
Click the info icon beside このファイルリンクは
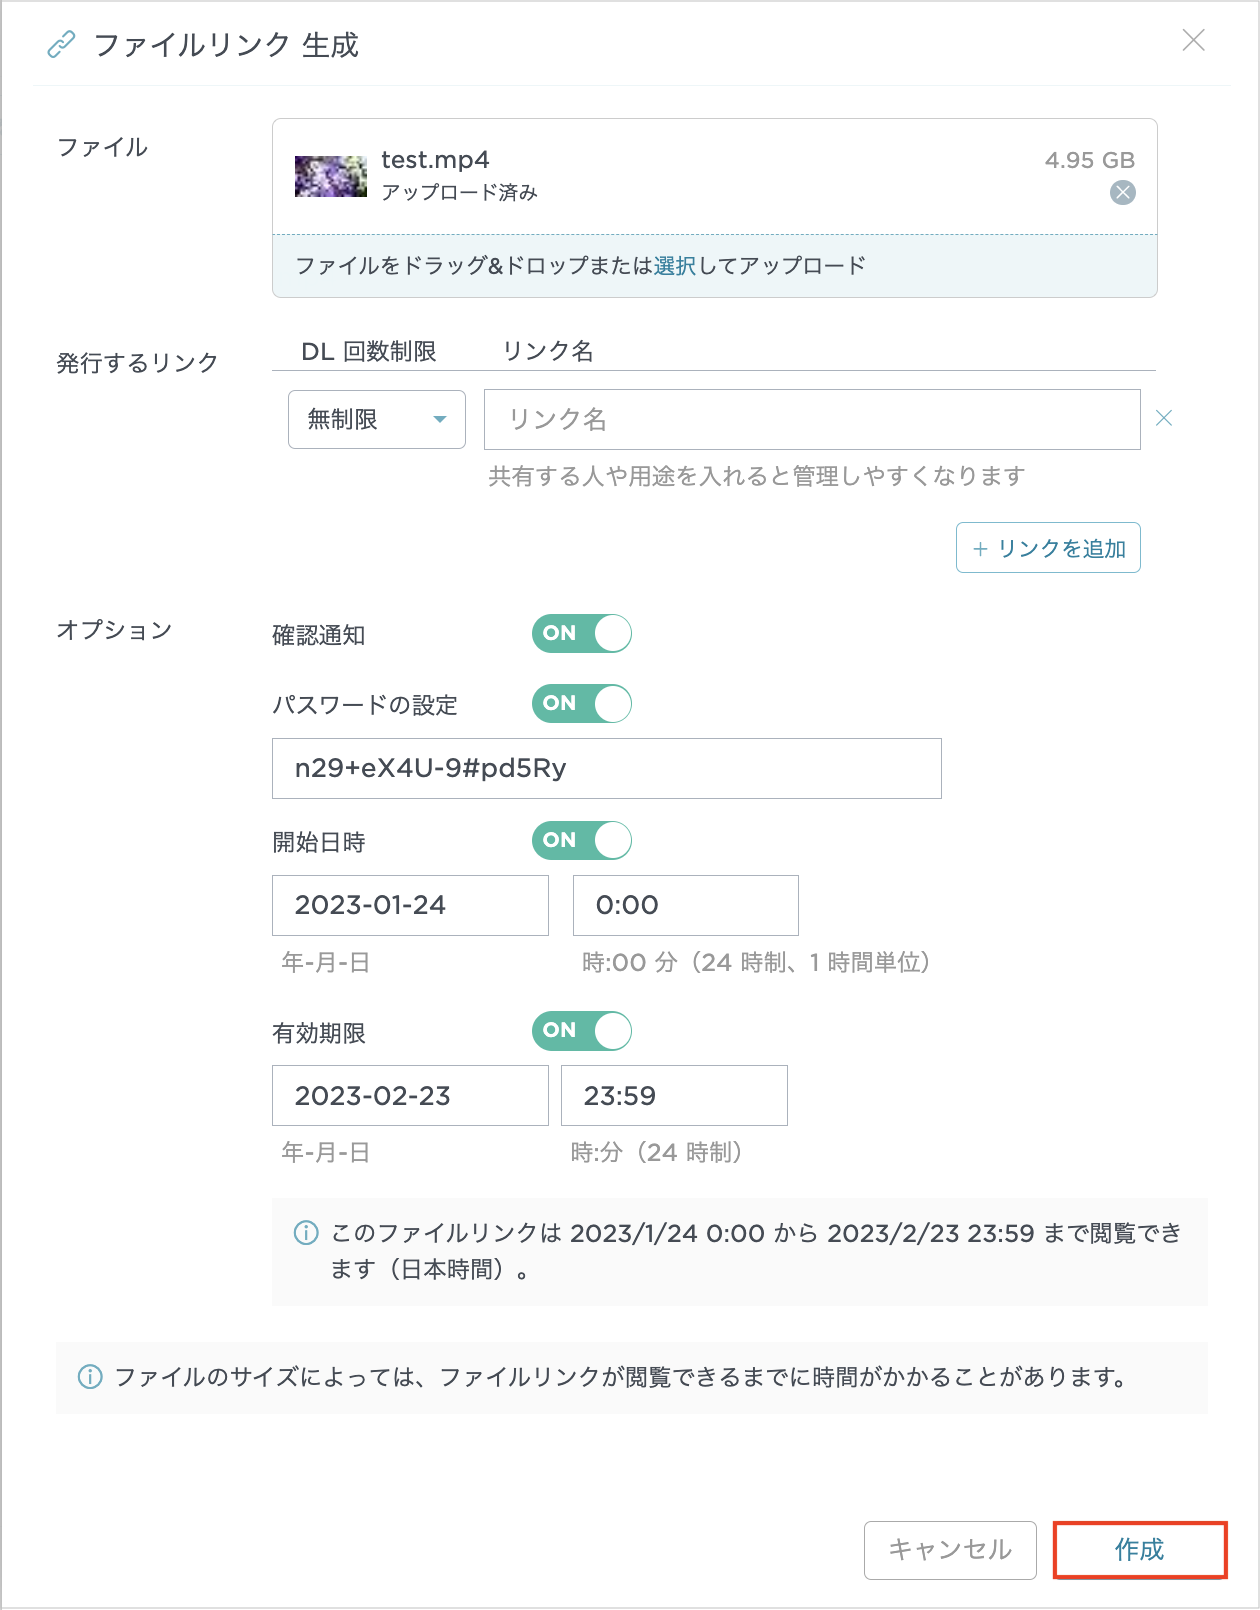306,1232
